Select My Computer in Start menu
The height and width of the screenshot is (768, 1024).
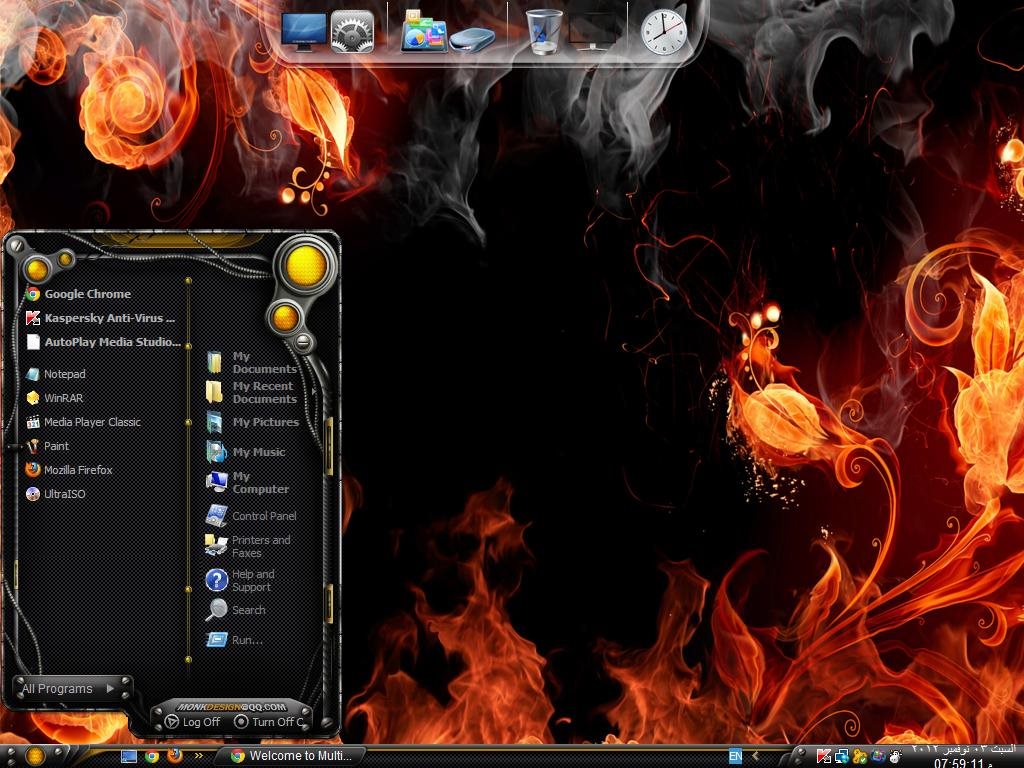(x=260, y=483)
